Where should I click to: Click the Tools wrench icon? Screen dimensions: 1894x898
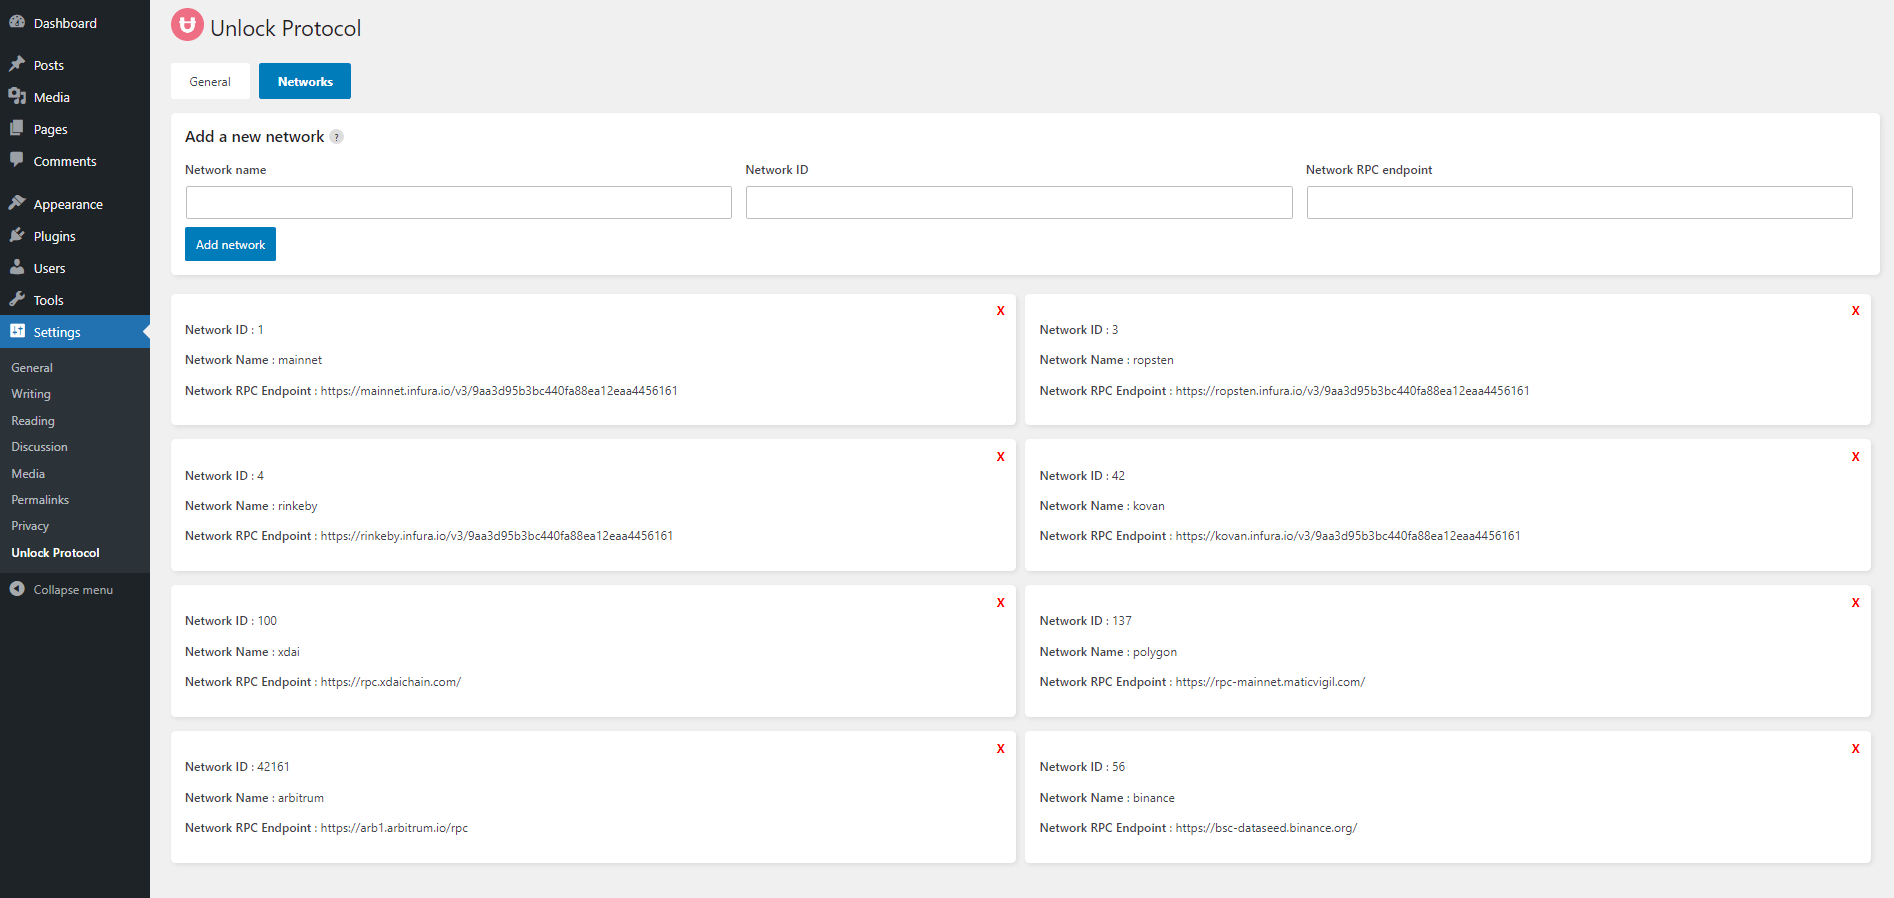pos(17,299)
